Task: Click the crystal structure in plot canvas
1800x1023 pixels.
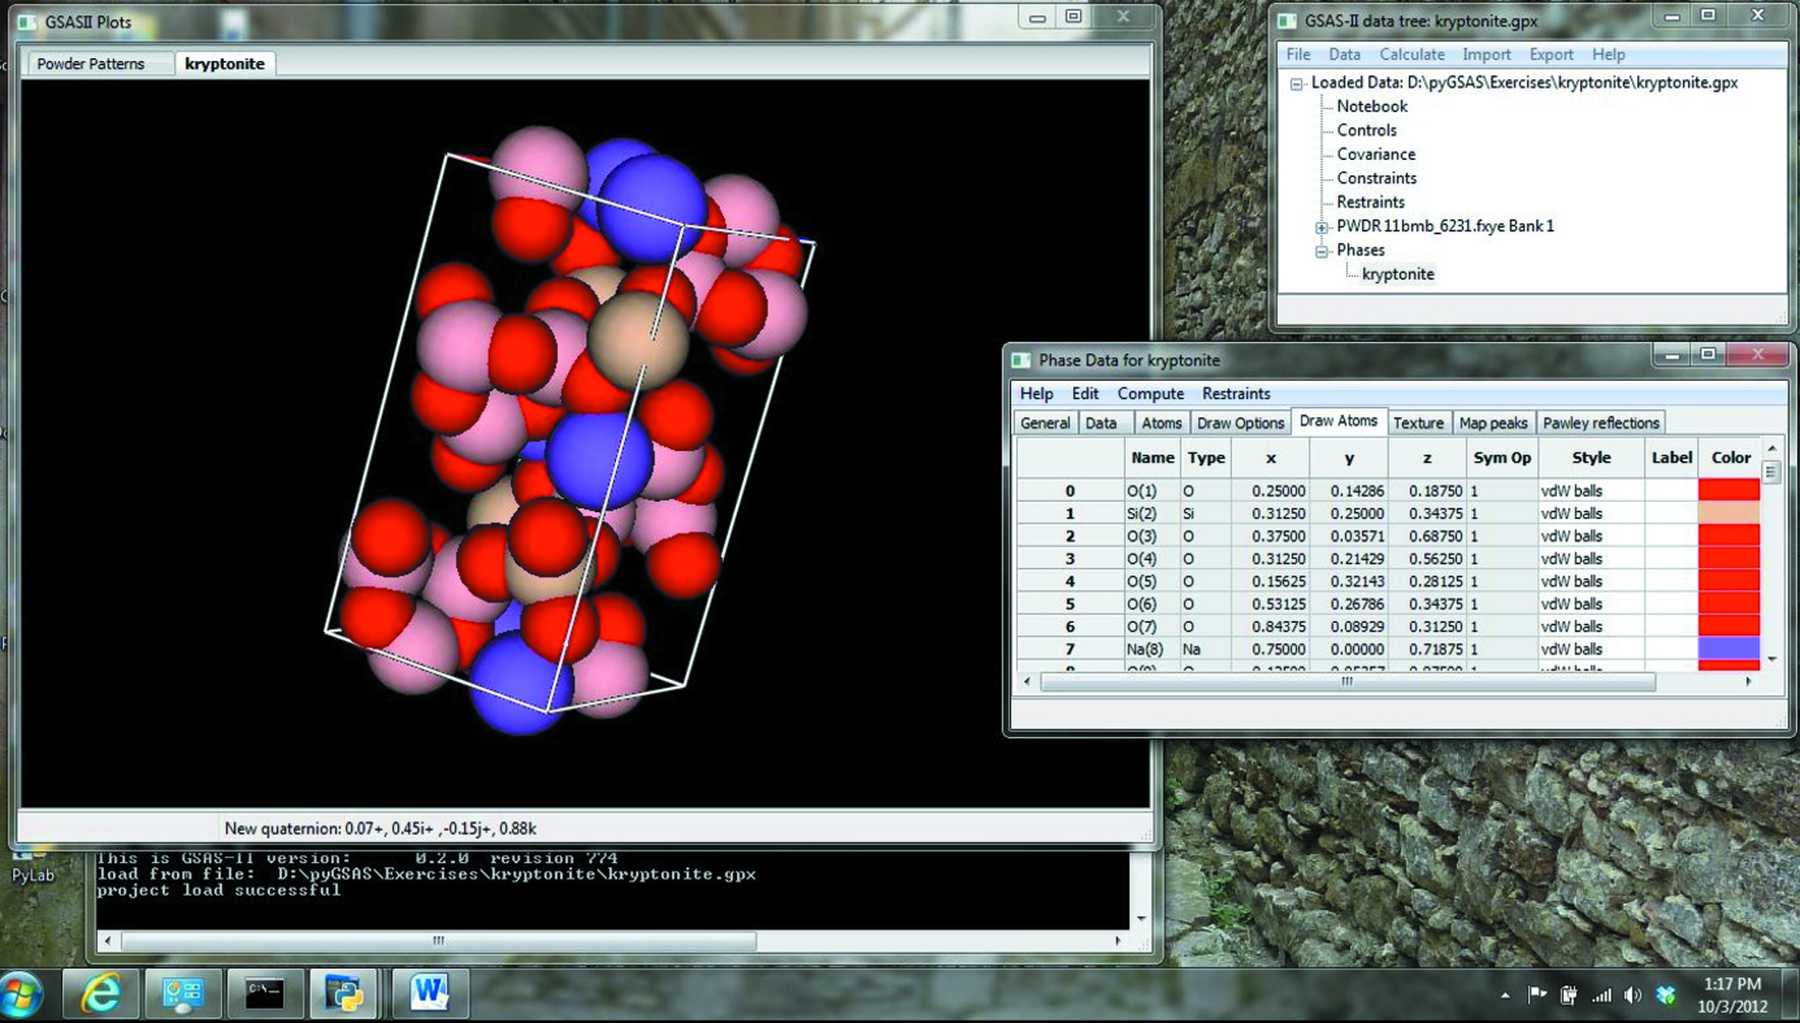Action: click(x=569, y=432)
